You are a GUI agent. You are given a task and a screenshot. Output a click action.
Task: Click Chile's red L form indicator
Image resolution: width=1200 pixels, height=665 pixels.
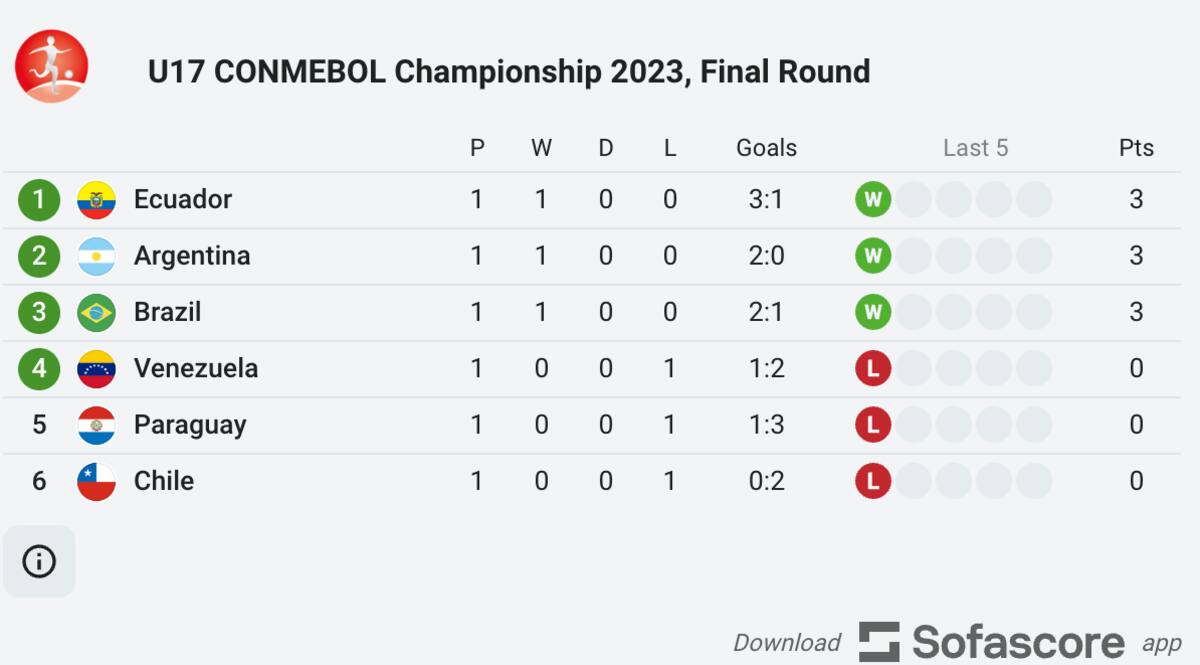coord(873,481)
